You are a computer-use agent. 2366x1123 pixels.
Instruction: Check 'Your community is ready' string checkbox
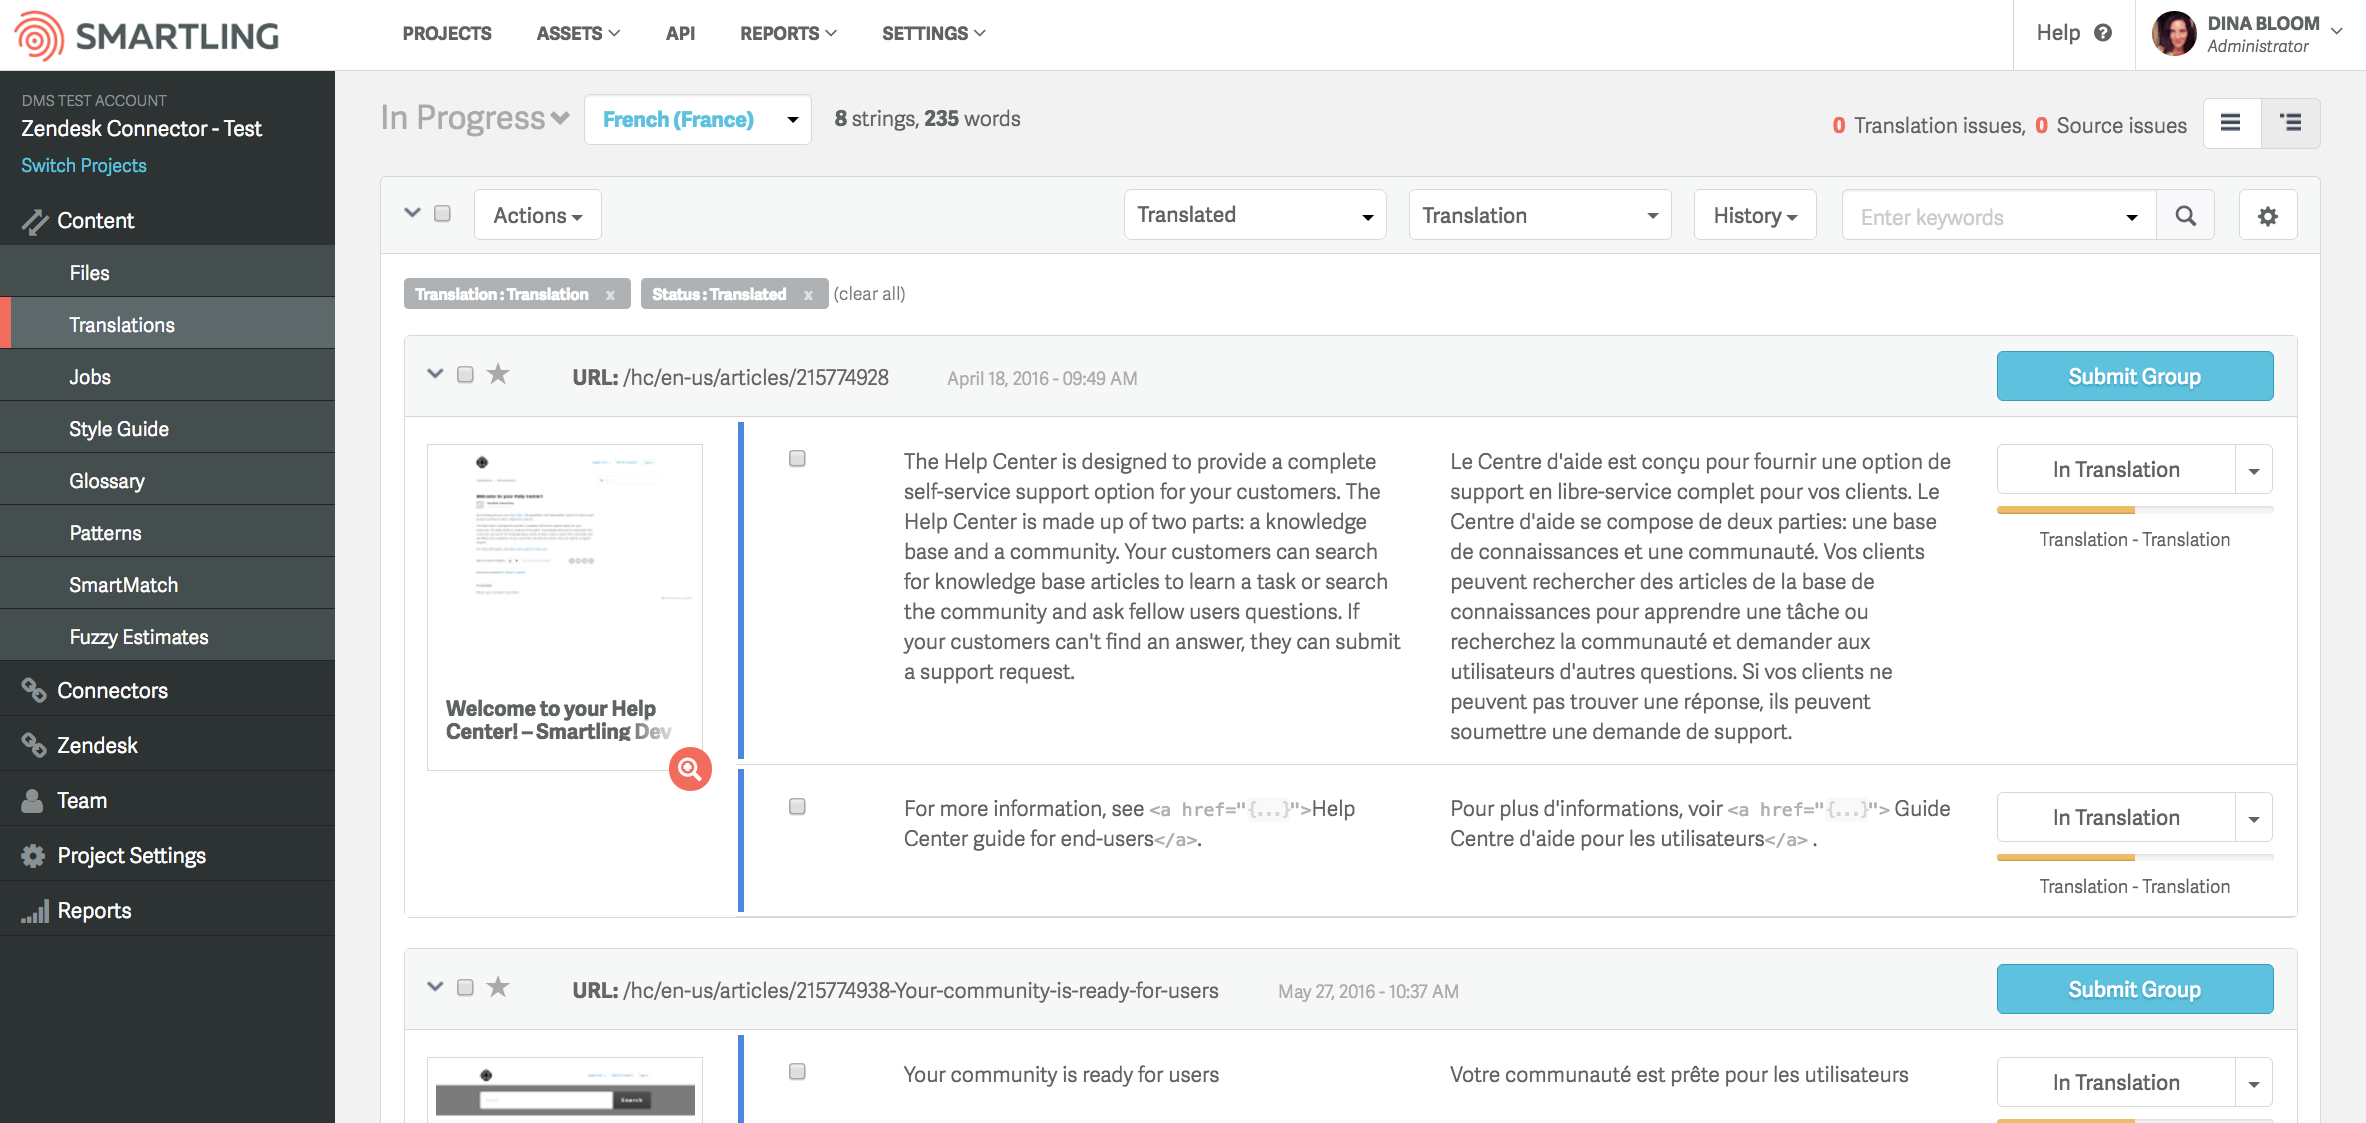click(x=797, y=1072)
